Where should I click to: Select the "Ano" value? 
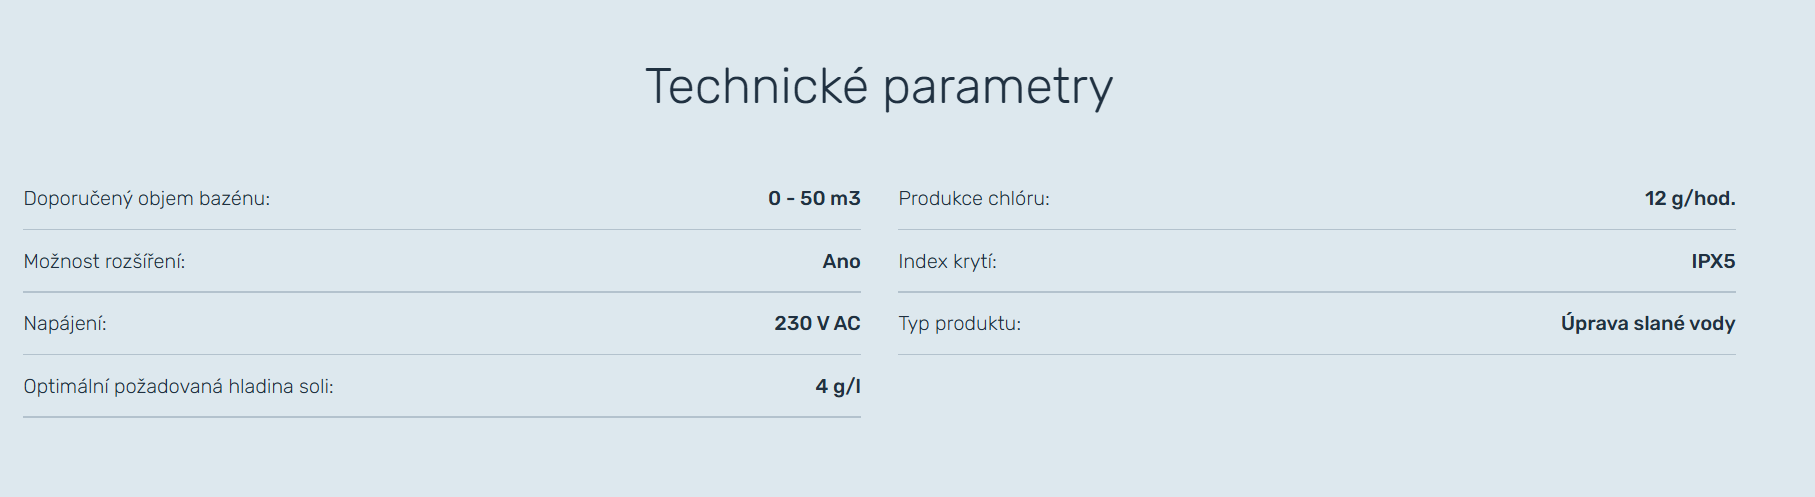pos(841,262)
